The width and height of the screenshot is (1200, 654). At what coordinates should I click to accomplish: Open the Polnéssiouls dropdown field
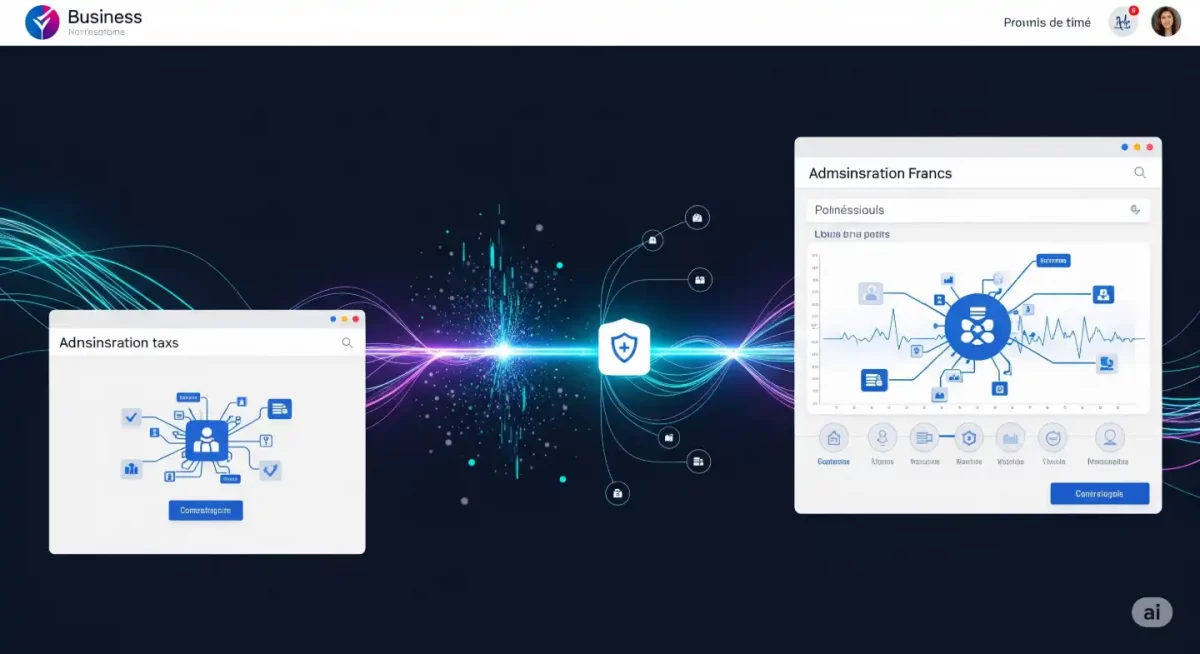tap(978, 210)
